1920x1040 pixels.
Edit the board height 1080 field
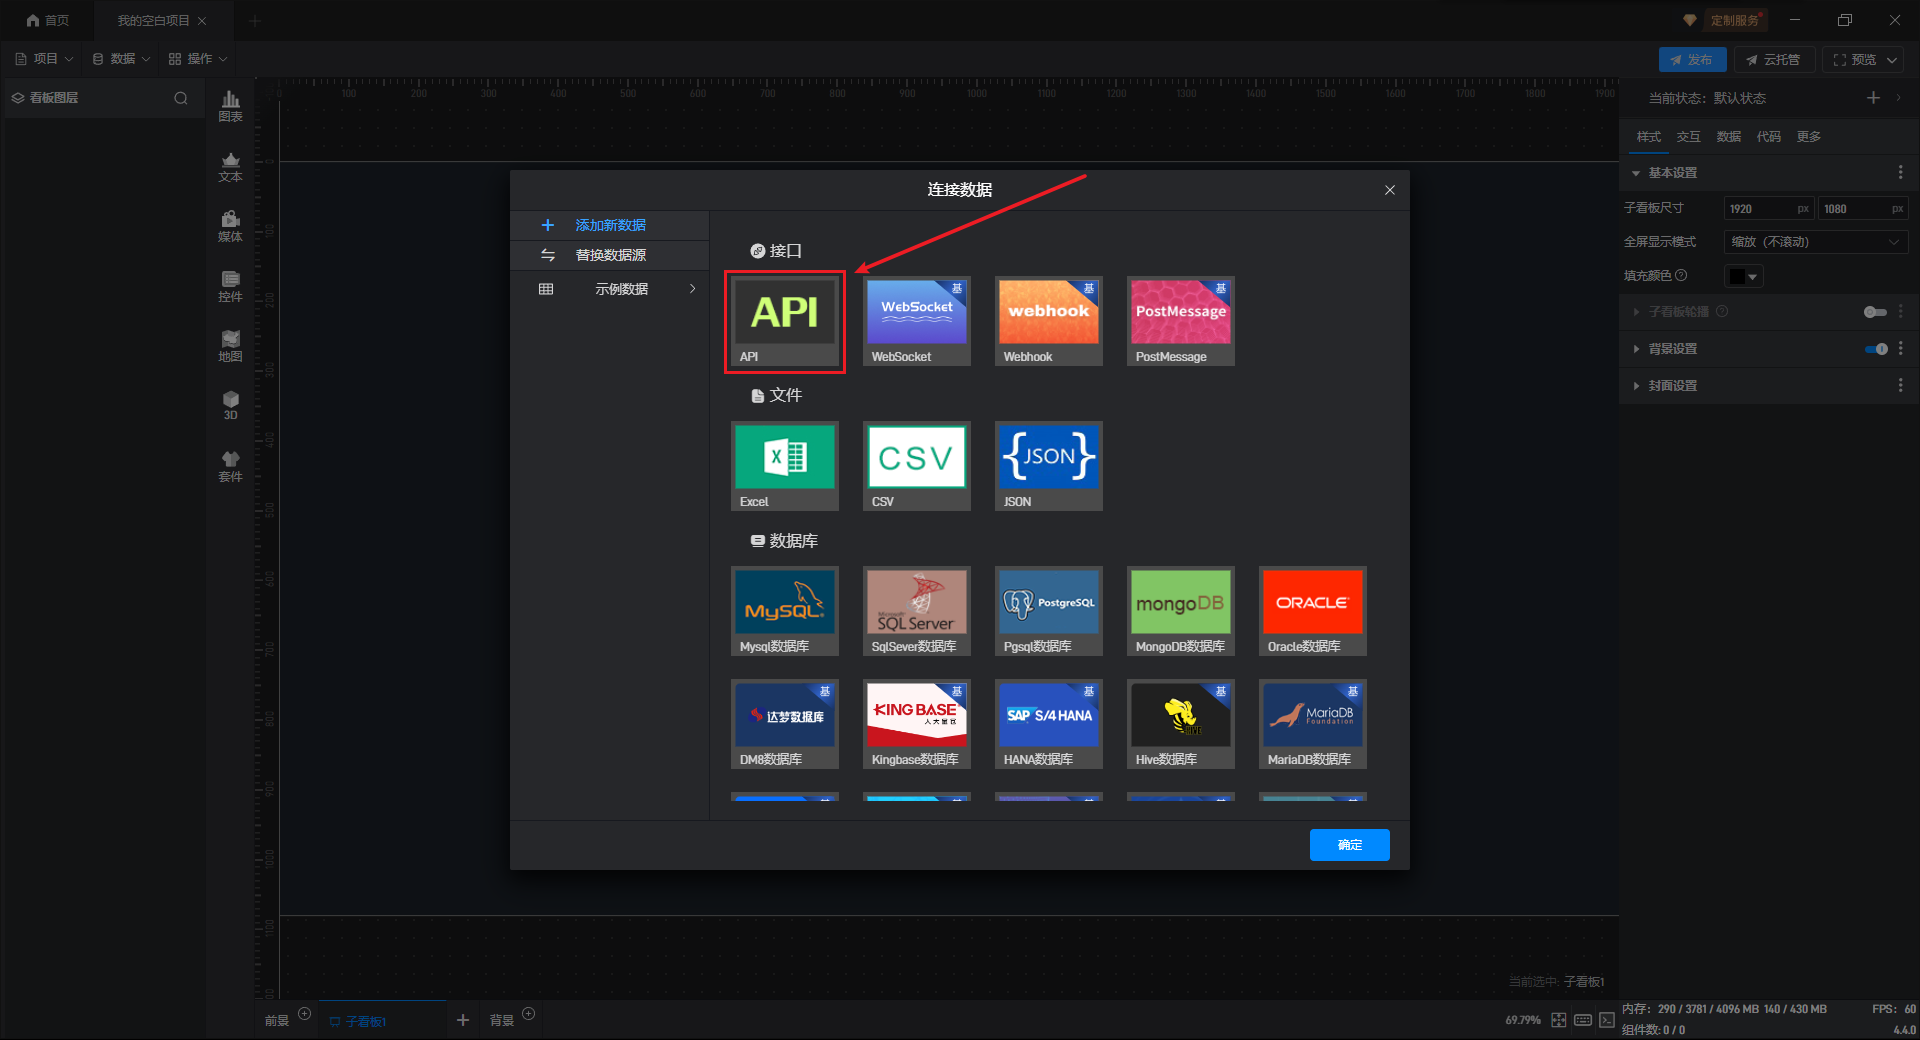point(1863,209)
